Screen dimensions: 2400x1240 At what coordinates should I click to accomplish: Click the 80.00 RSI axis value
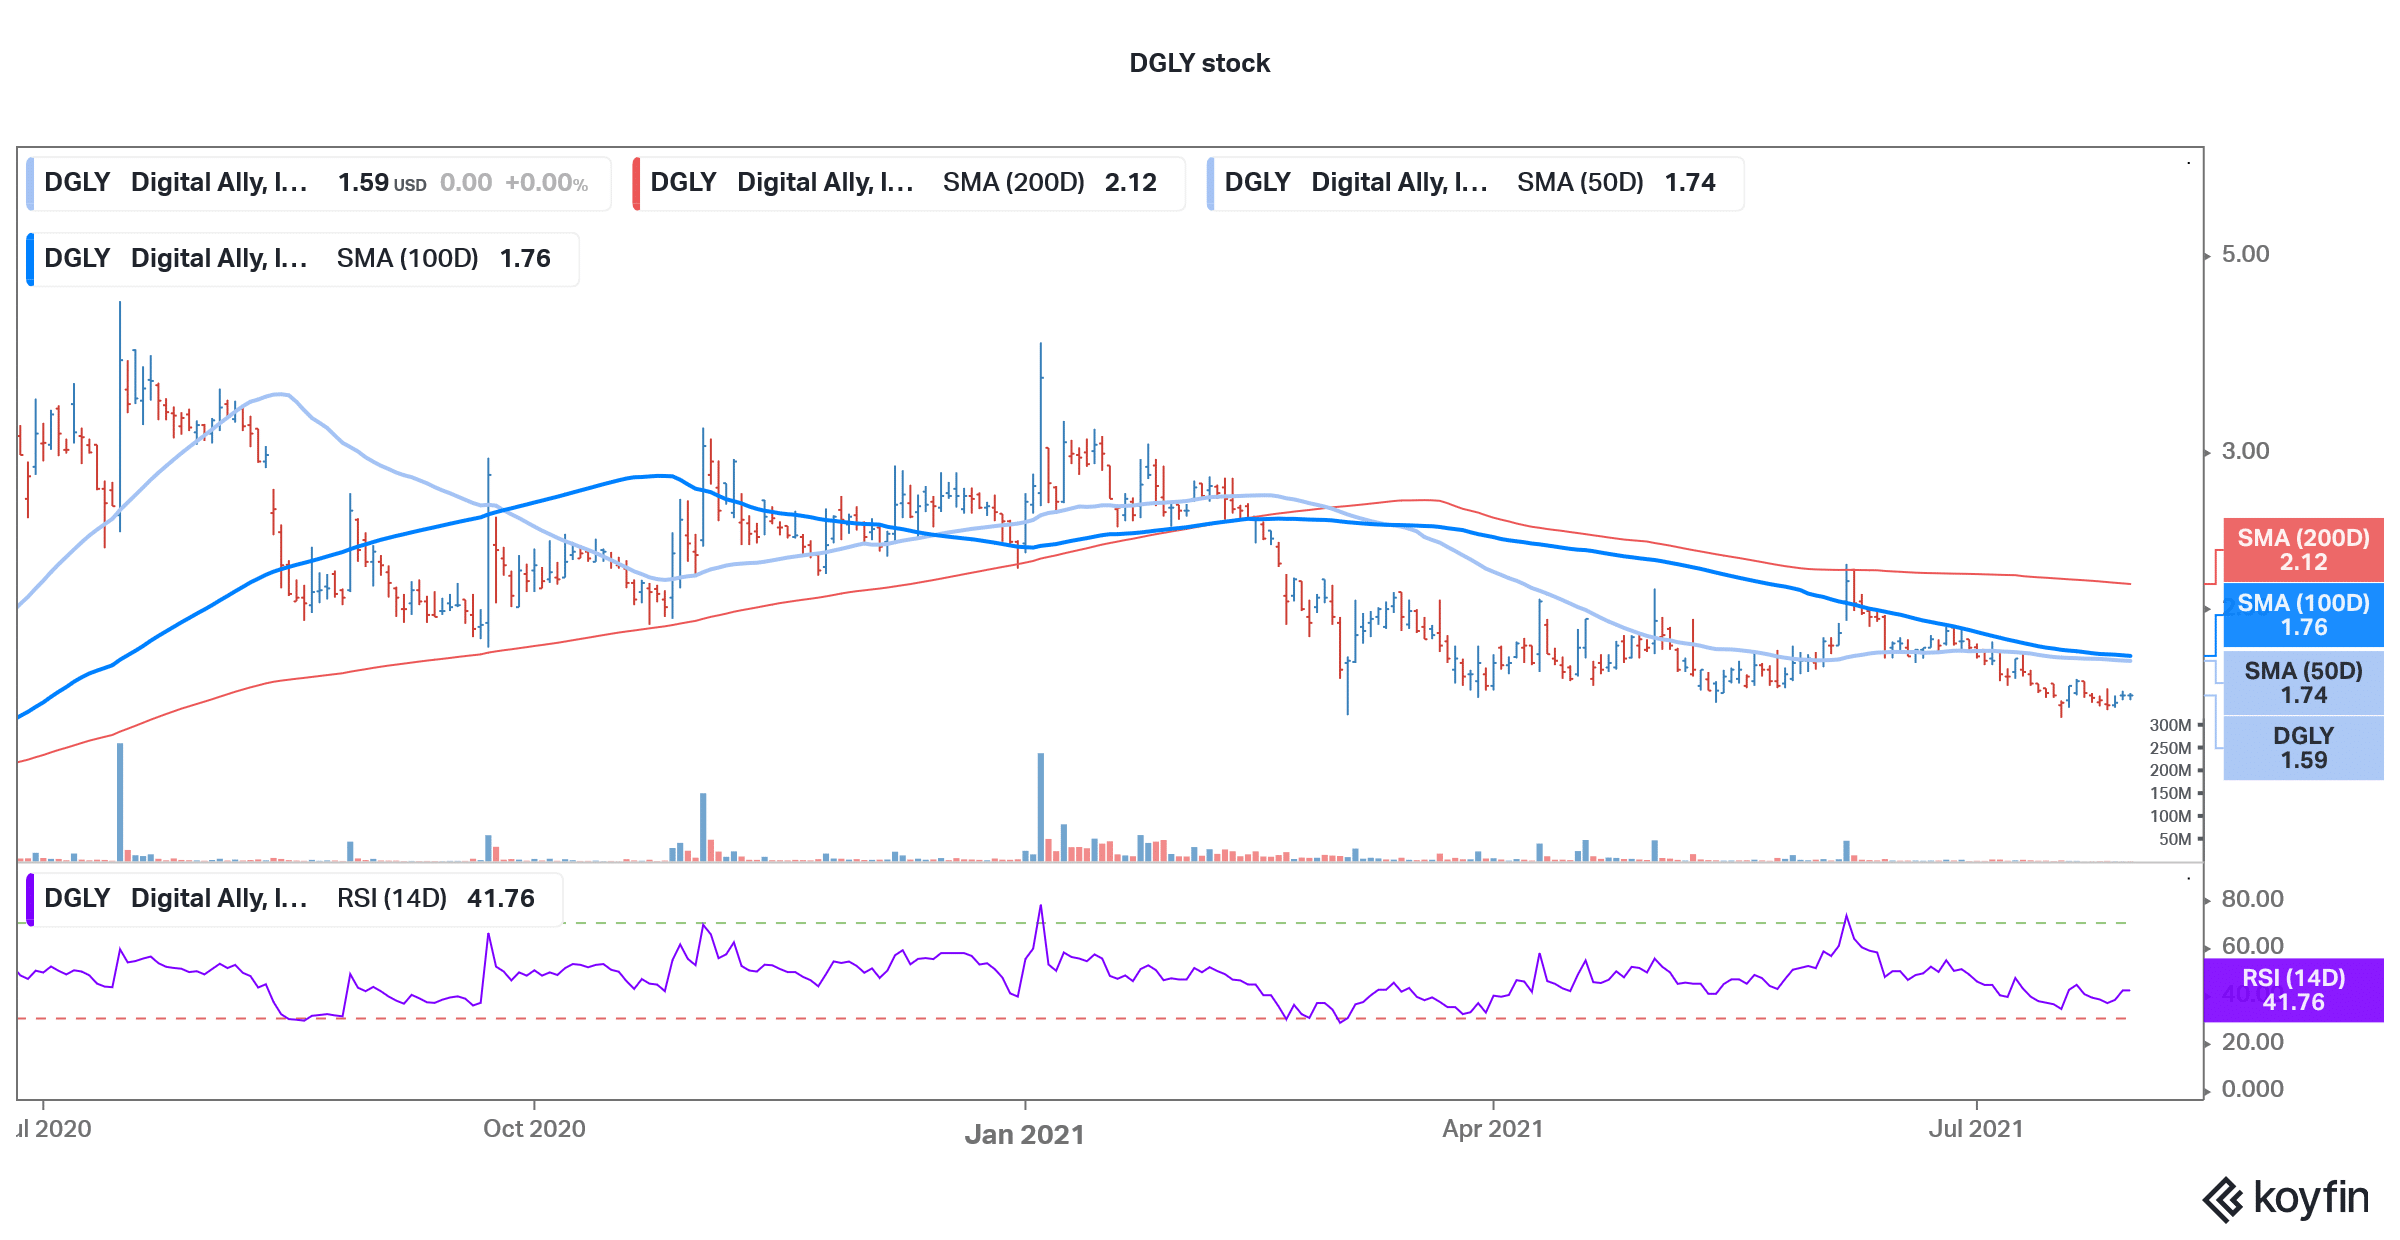[2252, 899]
